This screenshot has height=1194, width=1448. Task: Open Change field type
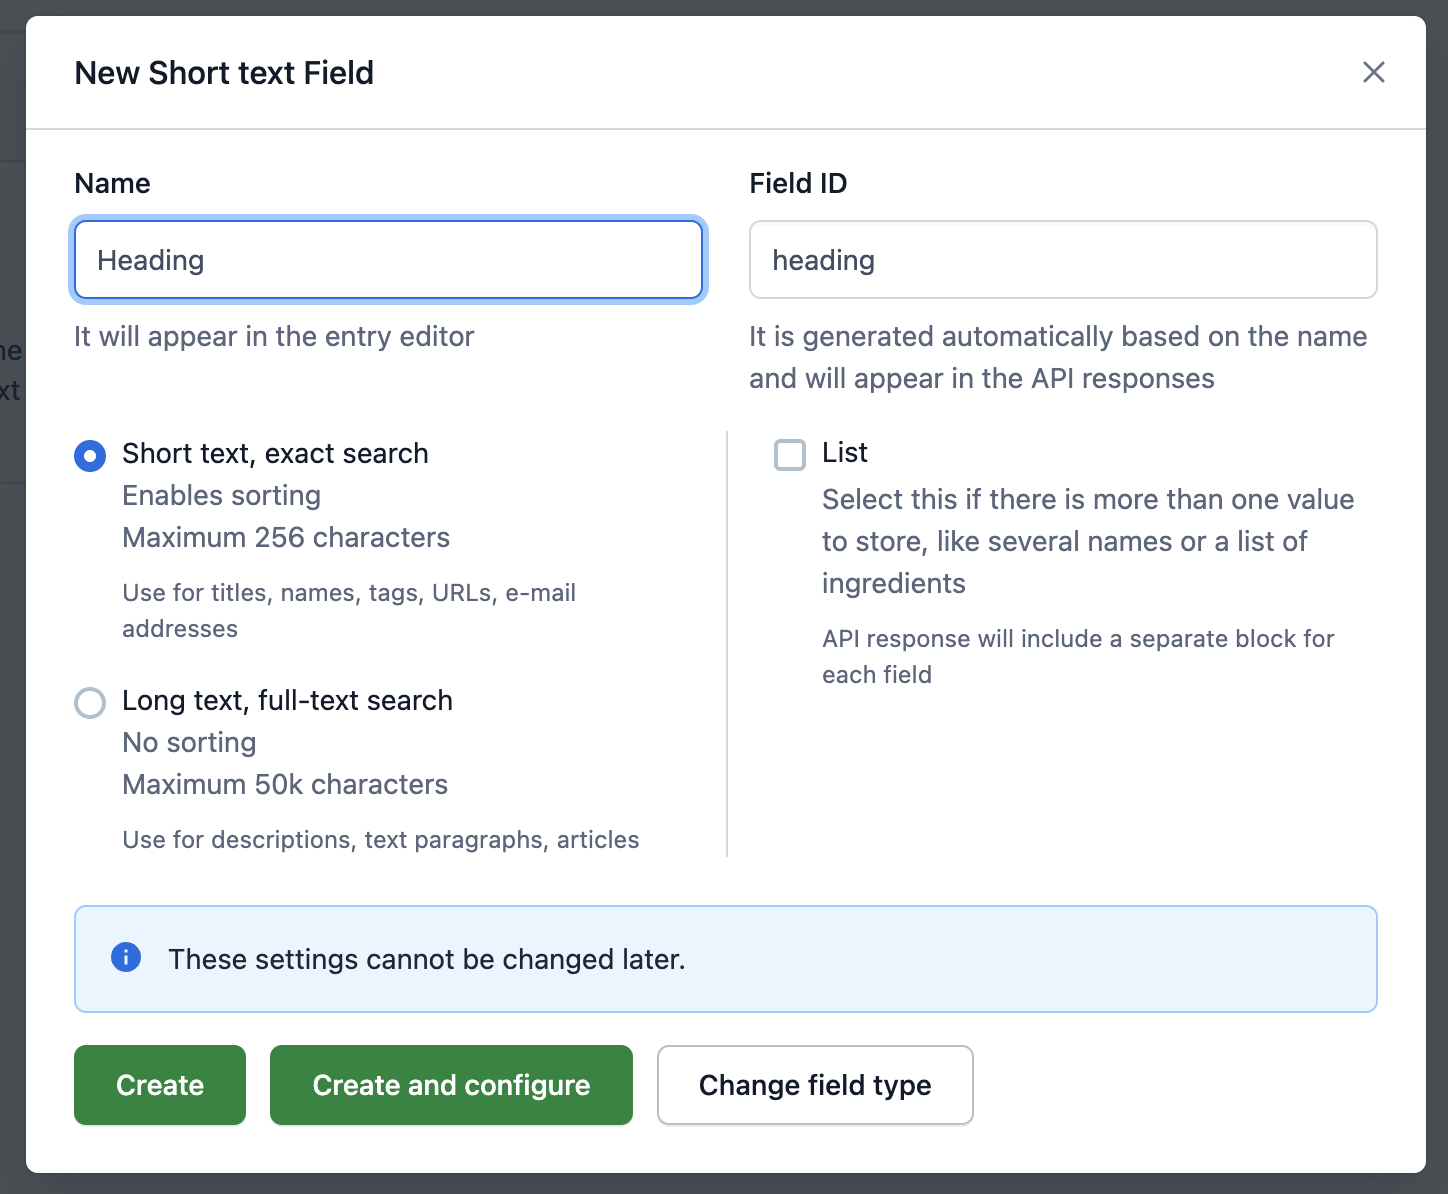pyautogui.click(x=815, y=1085)
